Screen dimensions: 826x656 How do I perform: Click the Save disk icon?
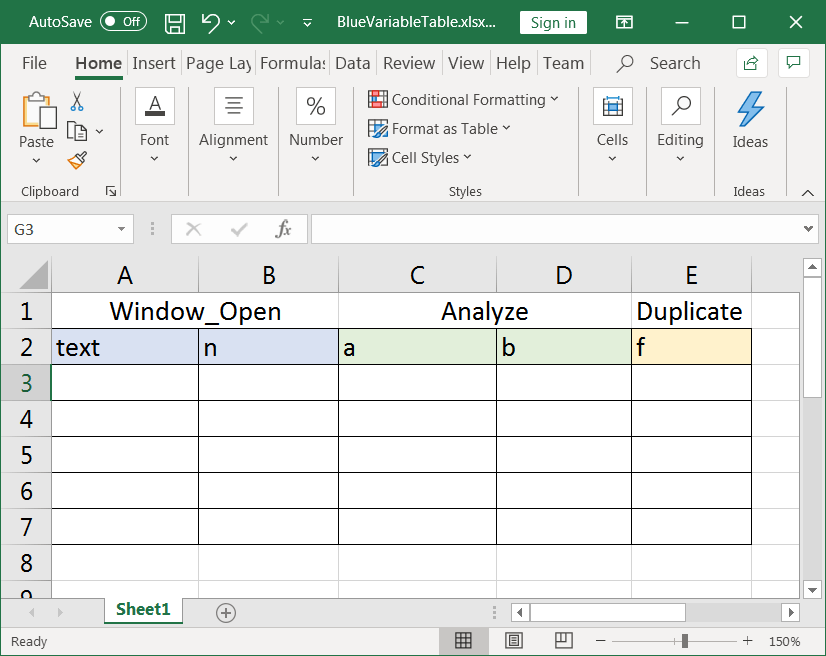[175, 23]
